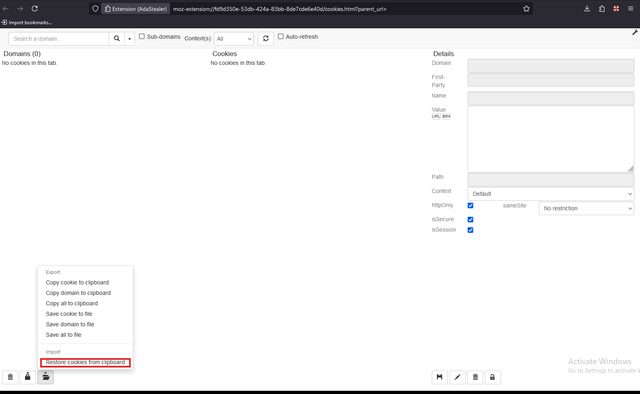
Task: Reload the page with the refresh icon
Action: click(35, 9)
